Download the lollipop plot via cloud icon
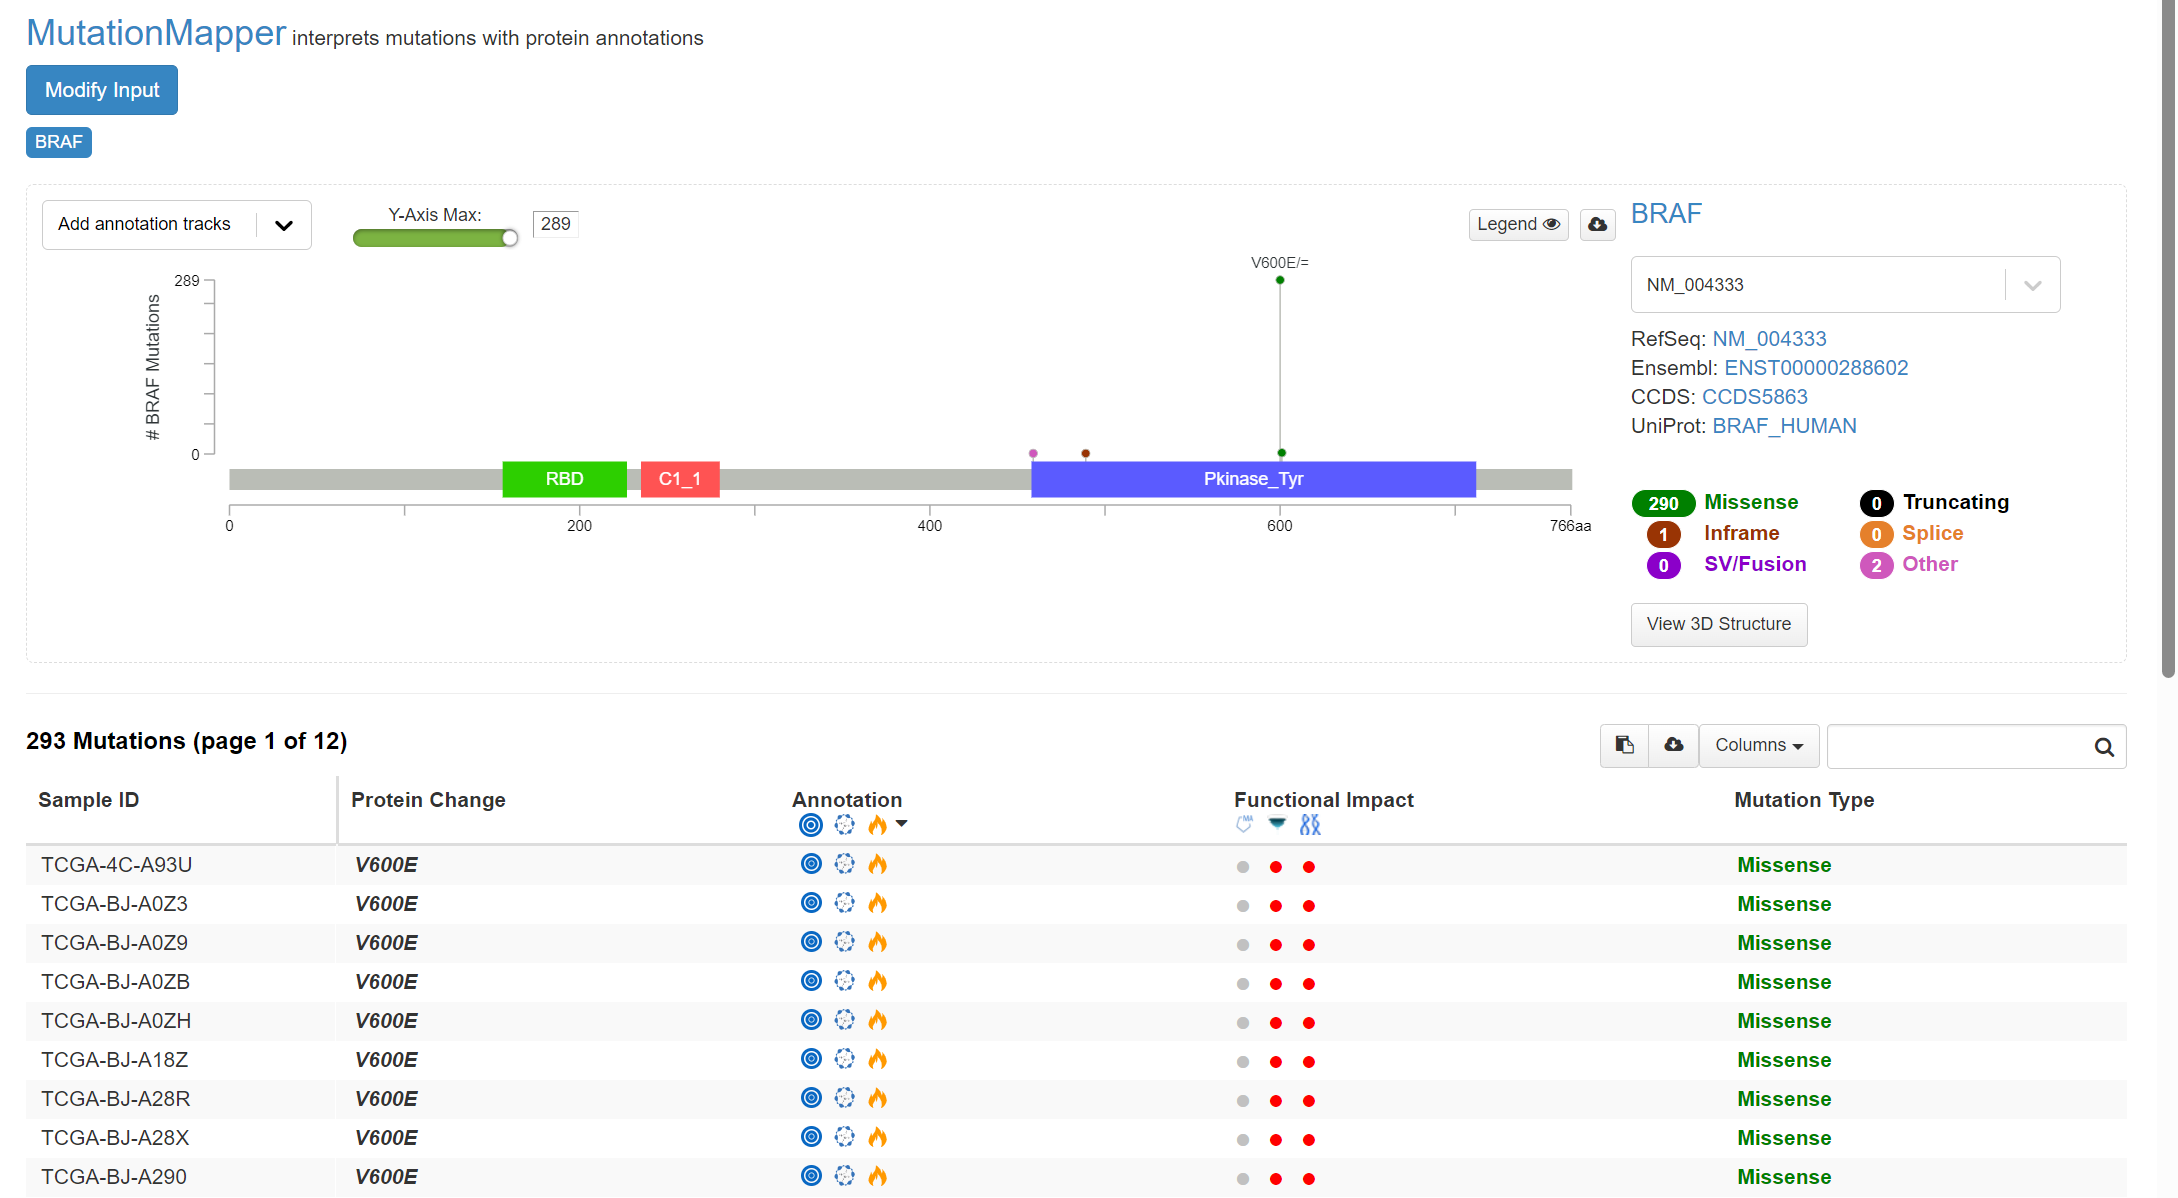The image size is (2178, 1198). (1598, 224)
